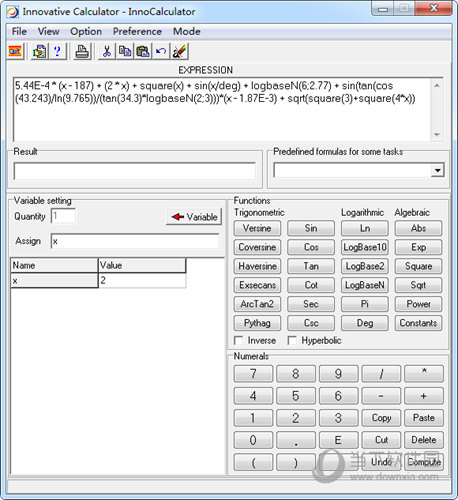Click the Paste button in Numerals
The height and width of the screenshot is (500, 458).
424,418
